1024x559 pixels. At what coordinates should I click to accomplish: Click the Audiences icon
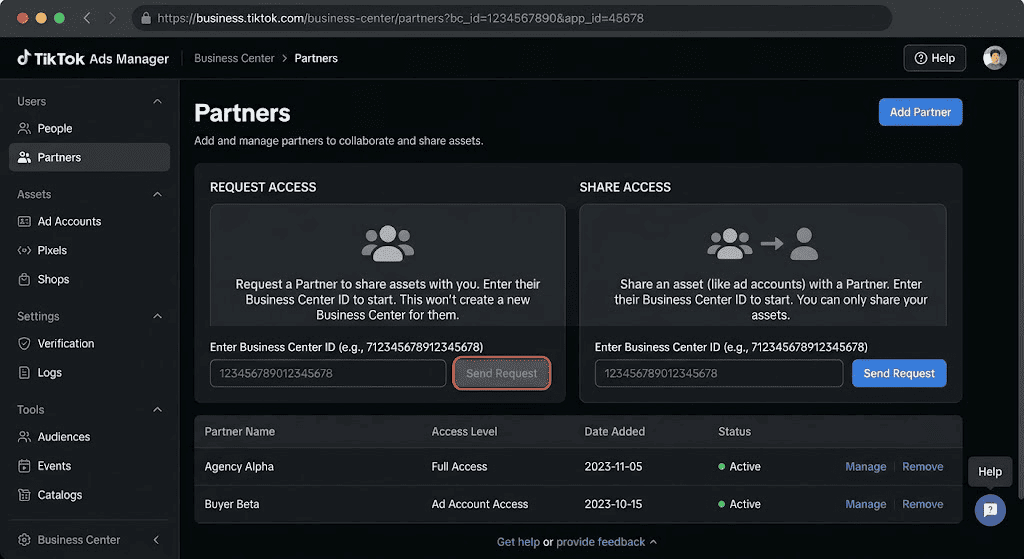(x=24, y=437)
